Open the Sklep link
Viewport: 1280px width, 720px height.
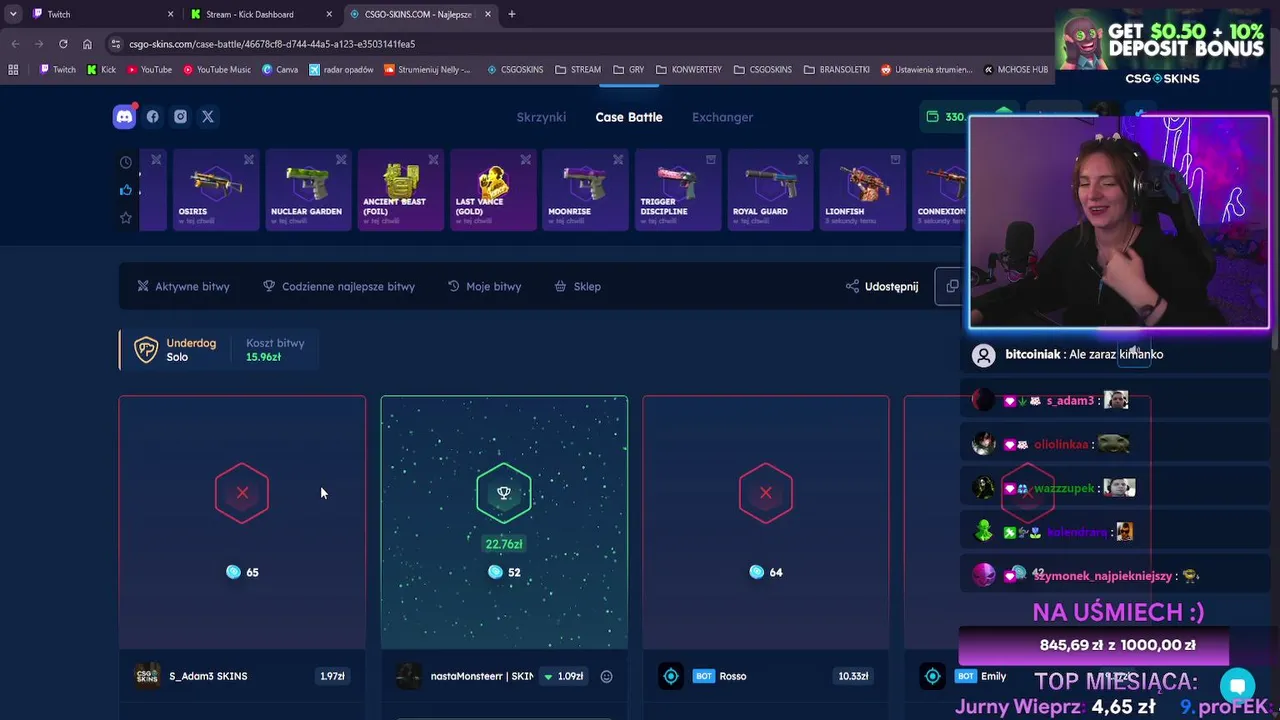tap(578, 286)
